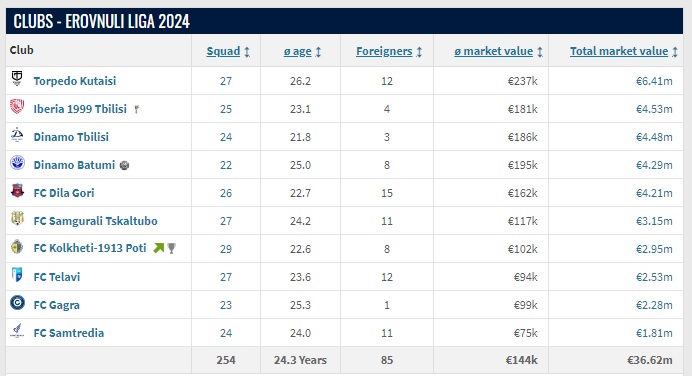Click the green promoted arrow beside Kolkheti-1913 Poti
The width and height of the screenshot is (692, 376).
[x=158, y=248]
